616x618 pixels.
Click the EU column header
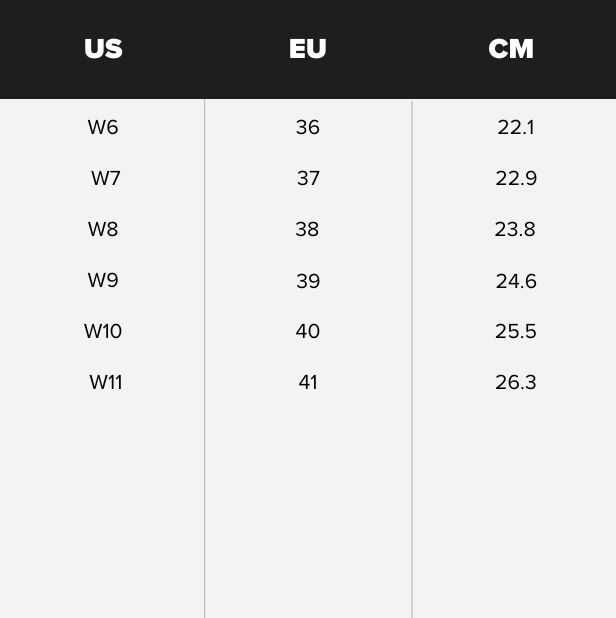point(308,49)
